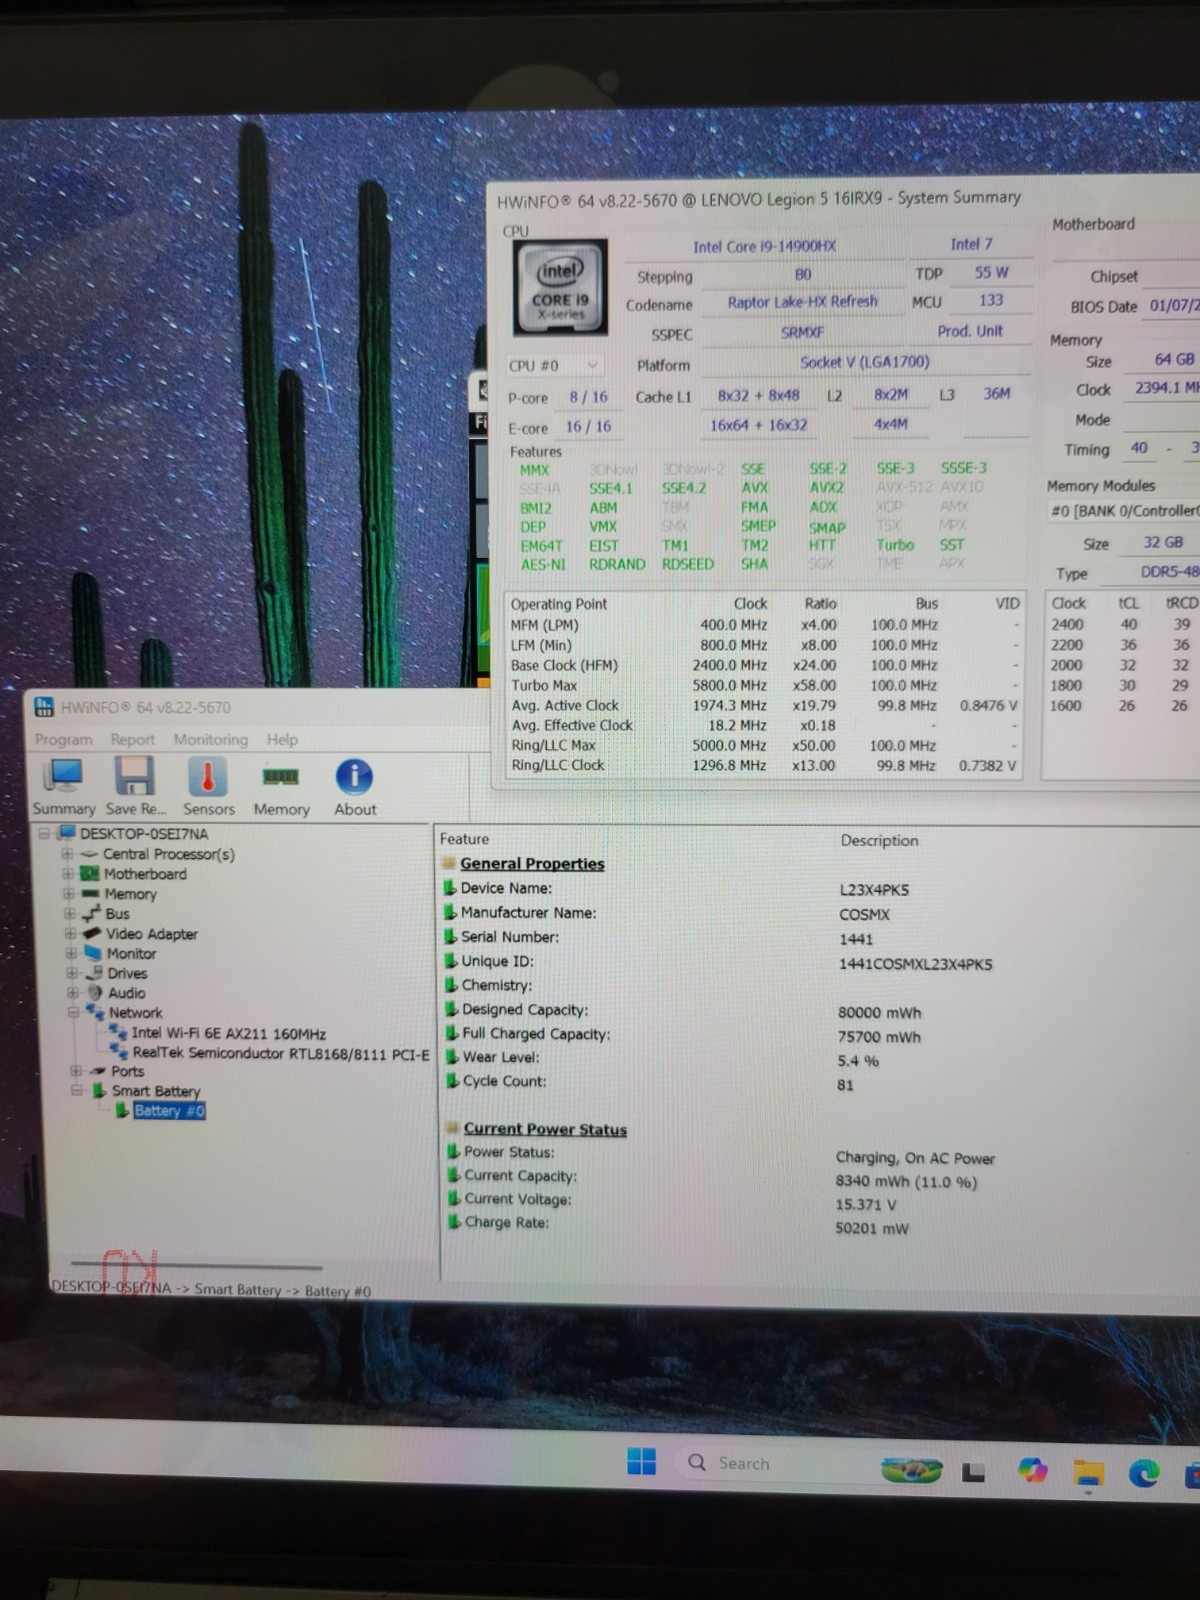Open the Summary toolbar icon
This screenshot has height=1600, width=1200.
click(64, 787)
